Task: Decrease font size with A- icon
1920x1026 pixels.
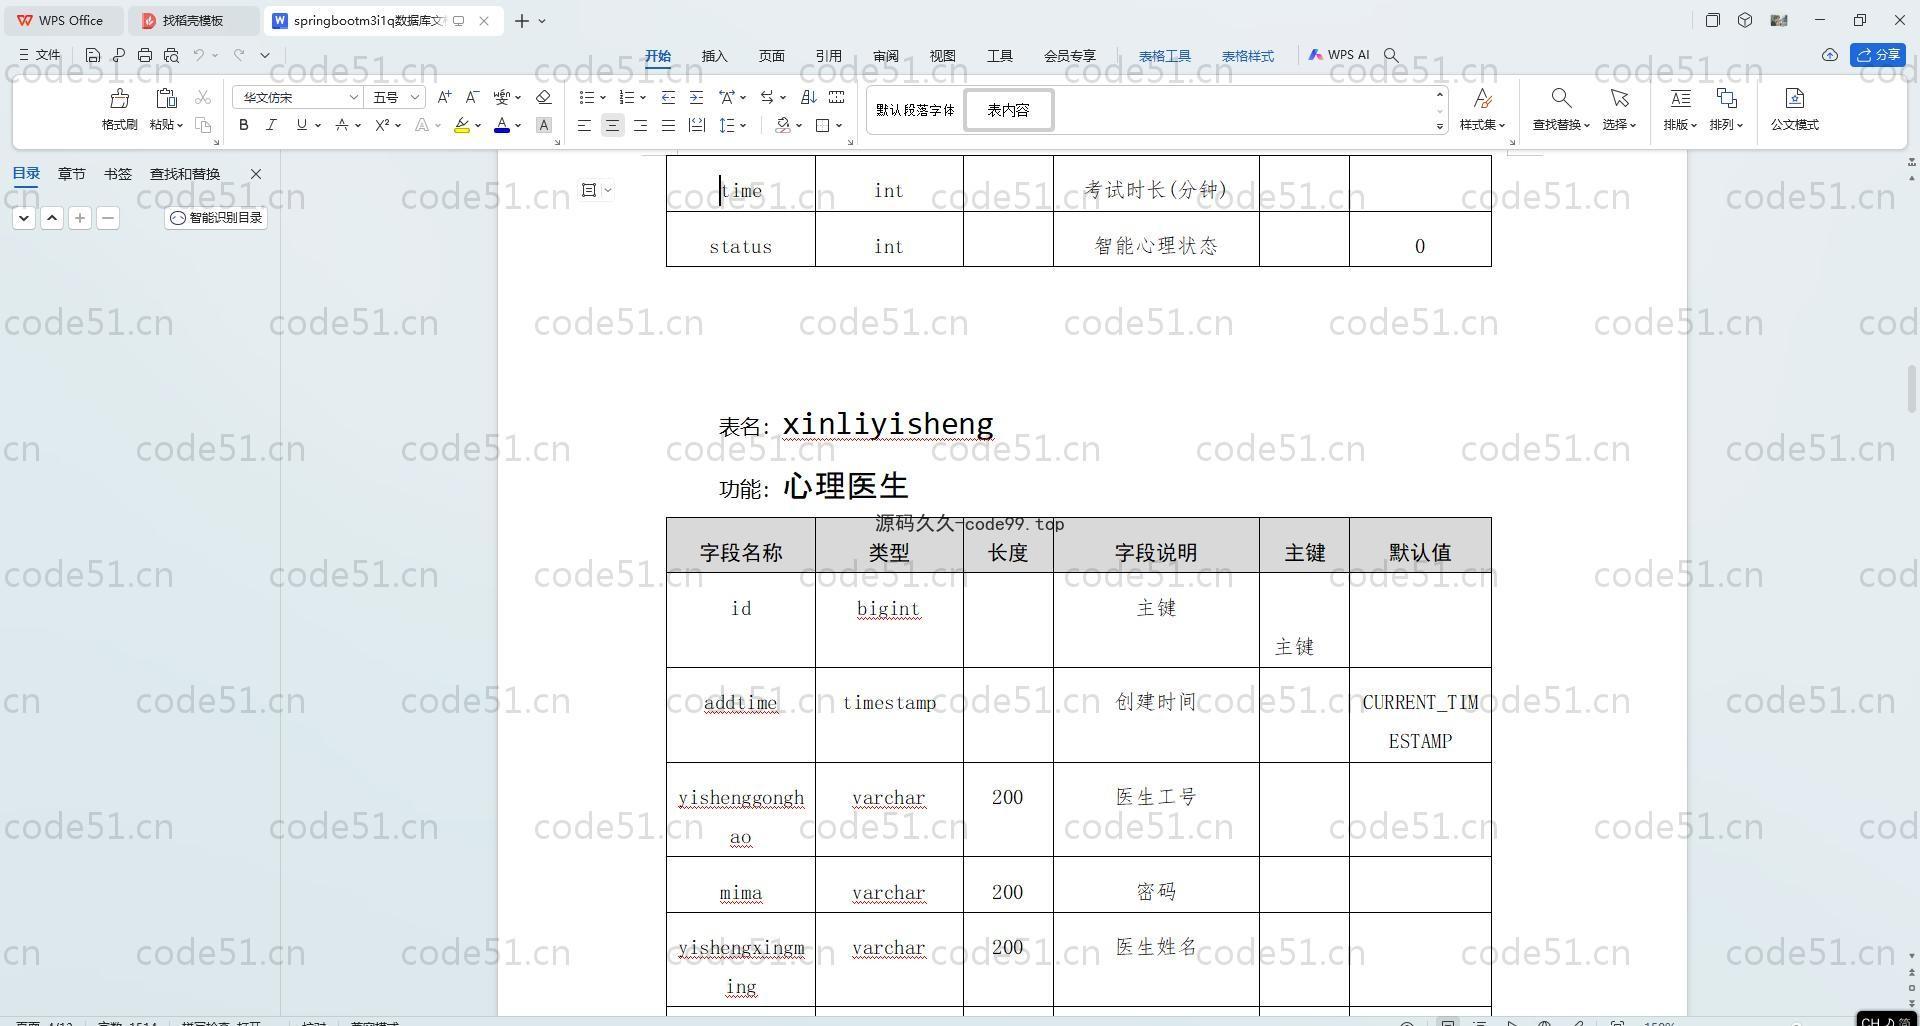Action: tap(472, 97)
